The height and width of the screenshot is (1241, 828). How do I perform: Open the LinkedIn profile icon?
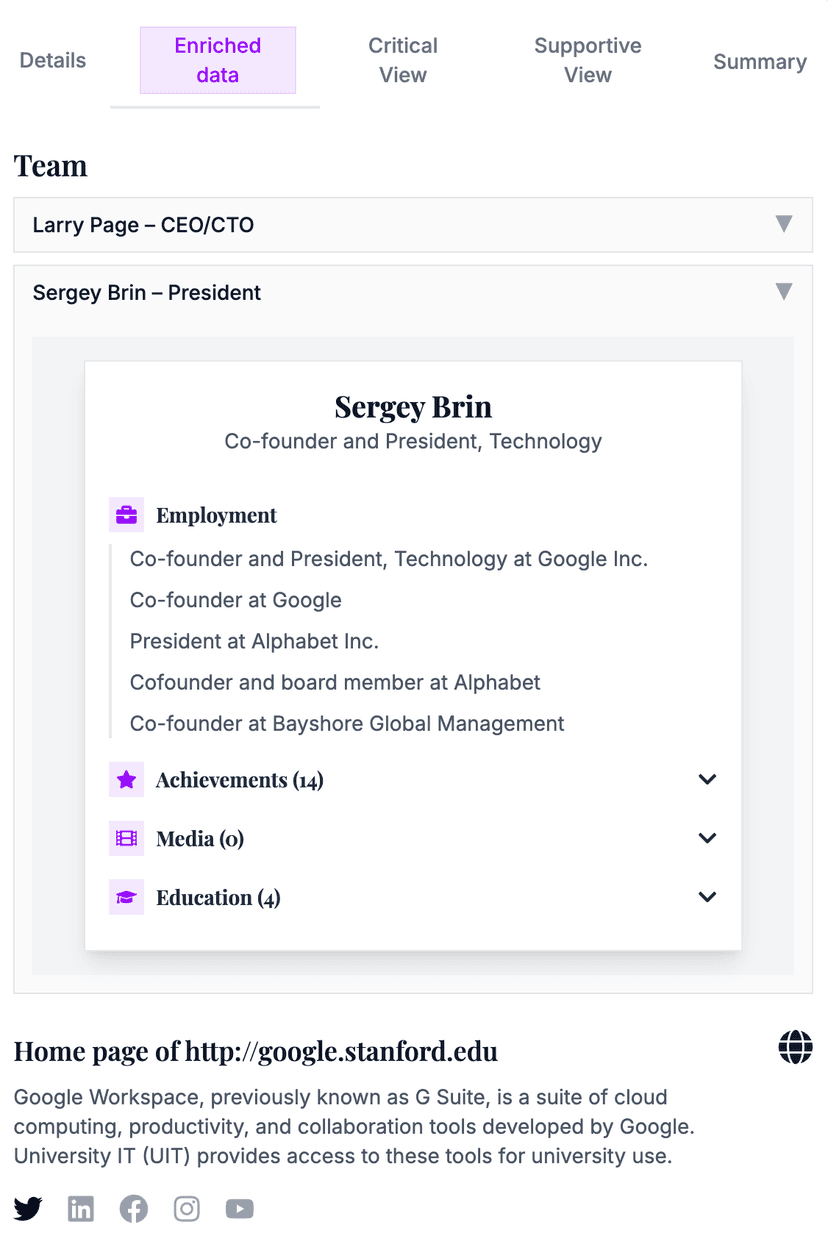81,1208
